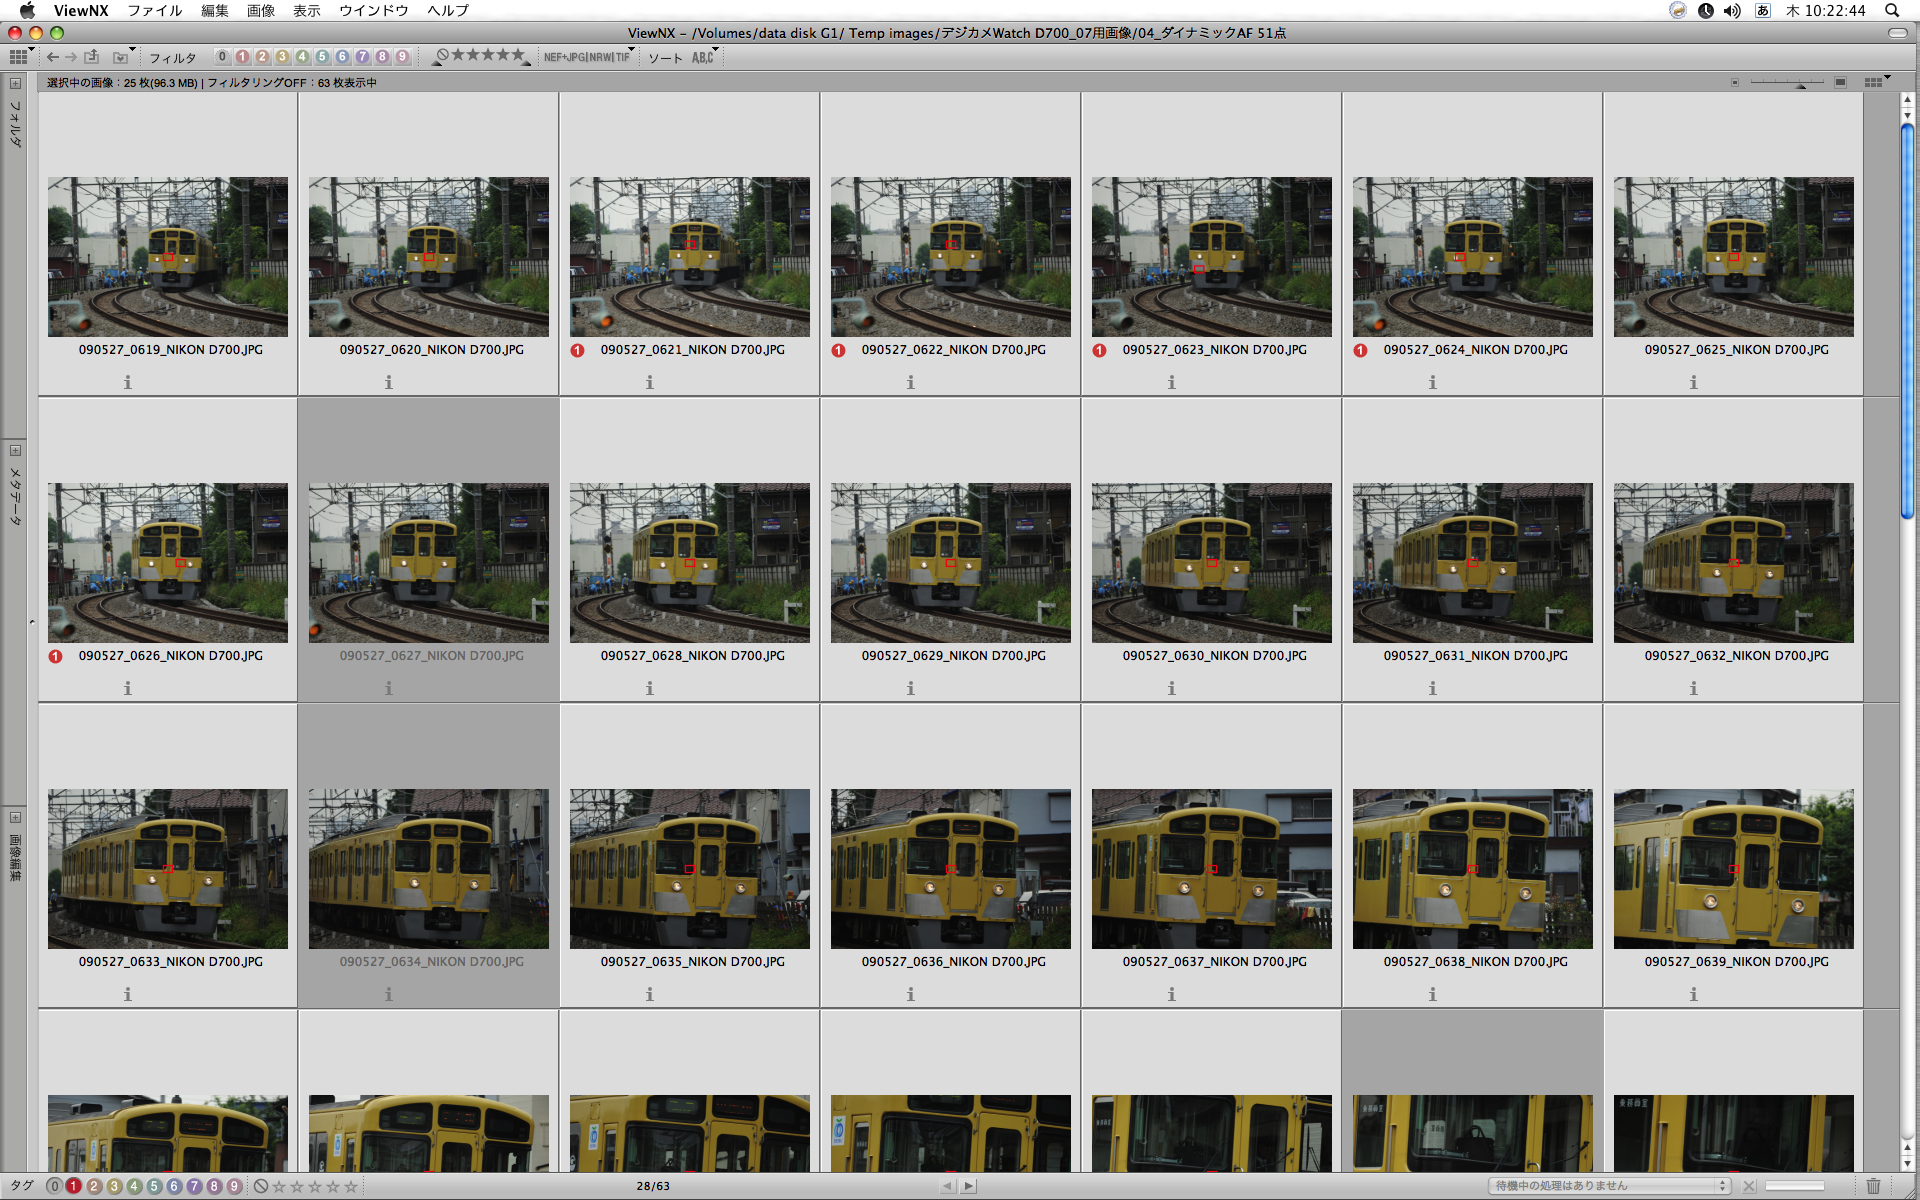Toggle filter label 9 in the toolbar
This screenshot has height=1200, width=1920.
402,57
